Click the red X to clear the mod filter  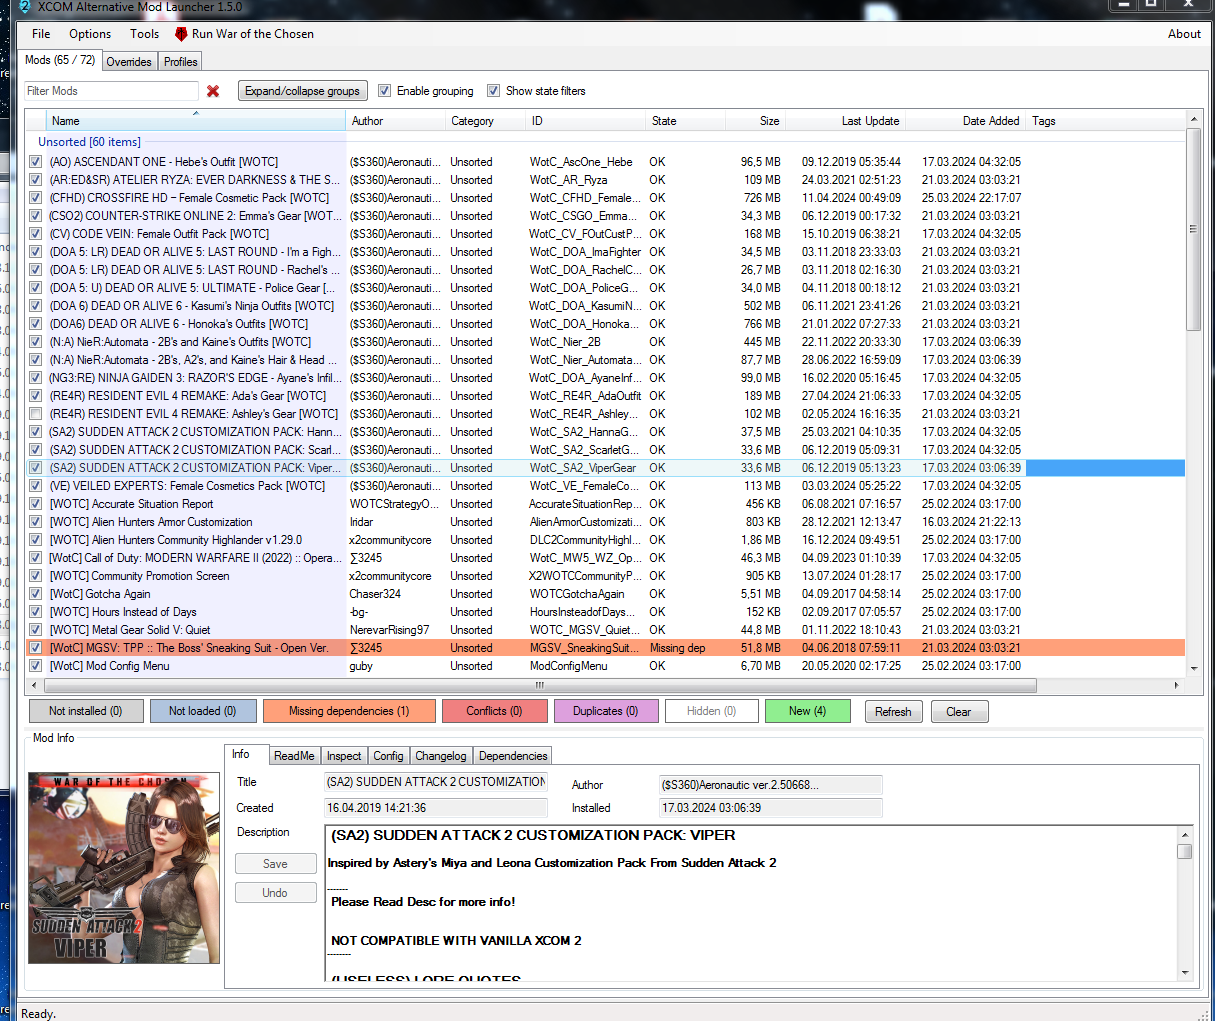tap(213, 91)
